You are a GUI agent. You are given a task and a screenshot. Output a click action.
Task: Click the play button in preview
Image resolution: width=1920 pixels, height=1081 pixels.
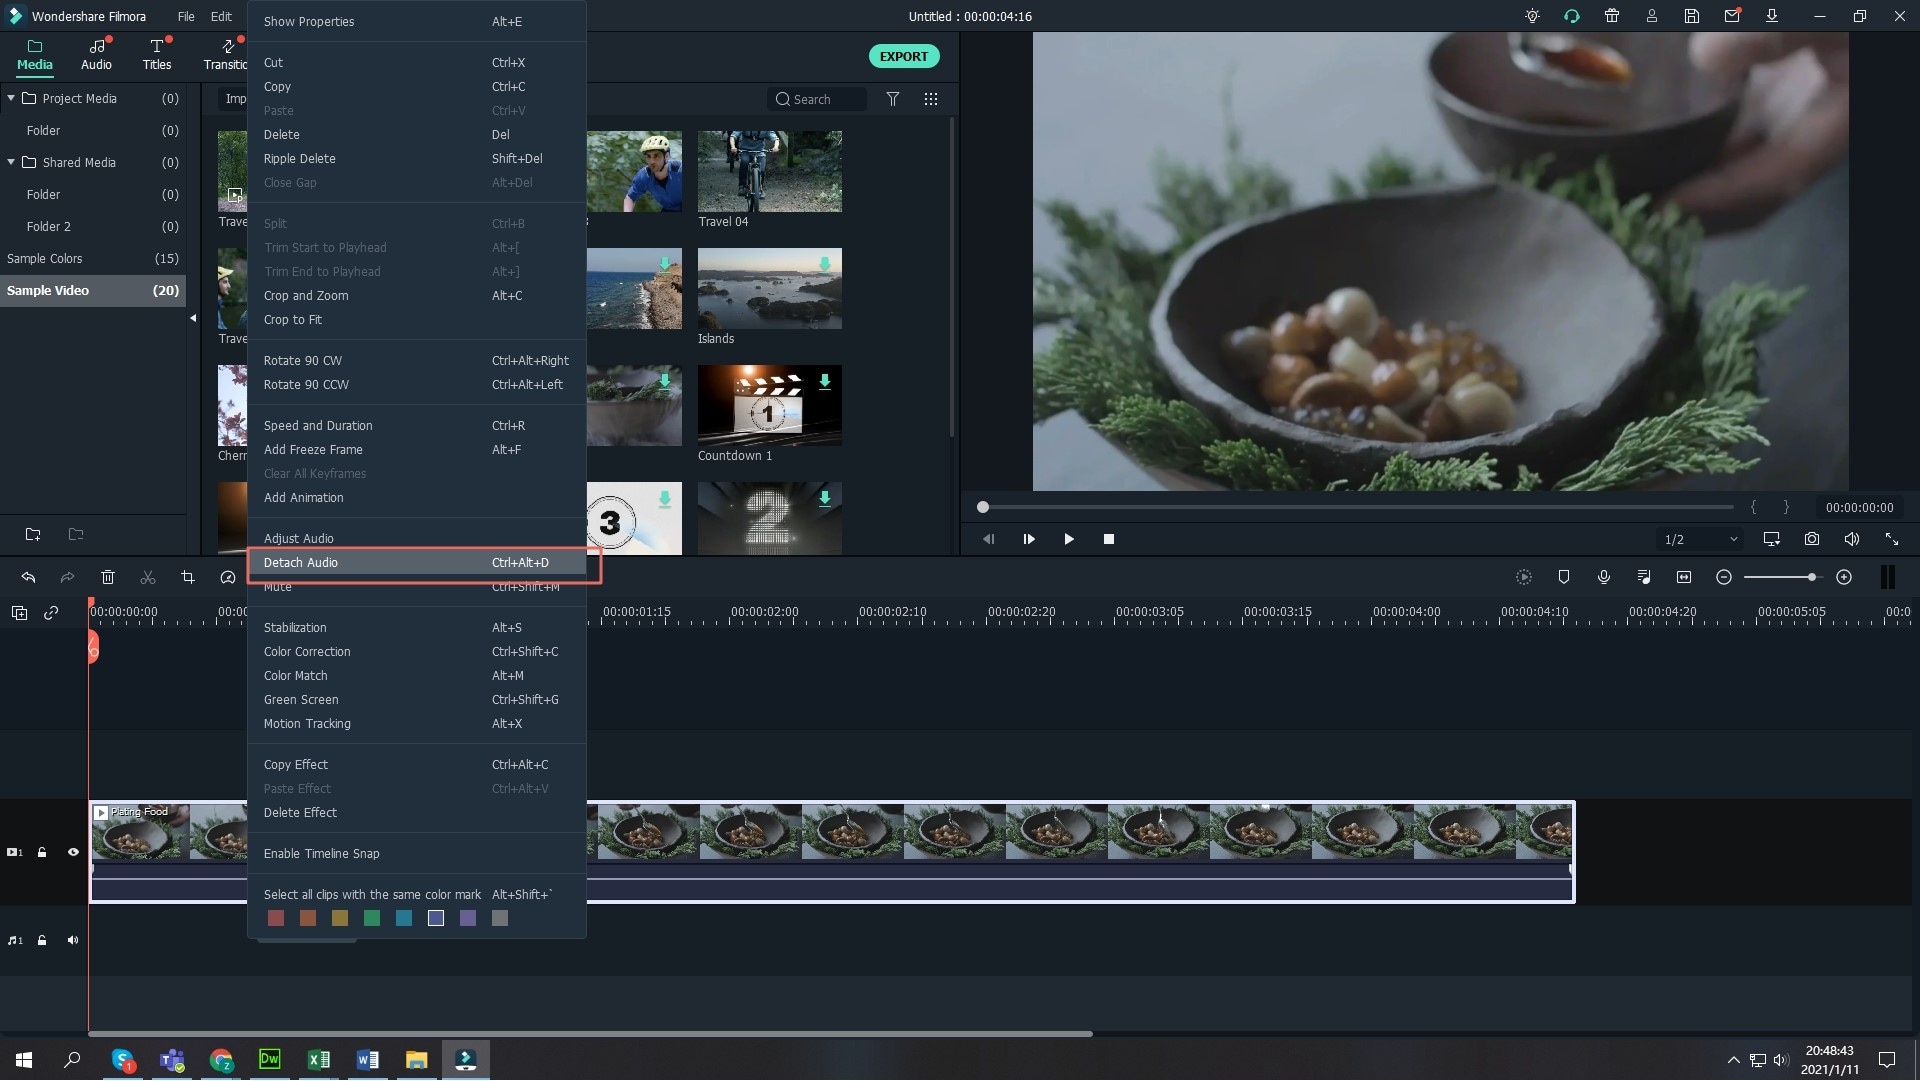click(x=1068, y=538)
